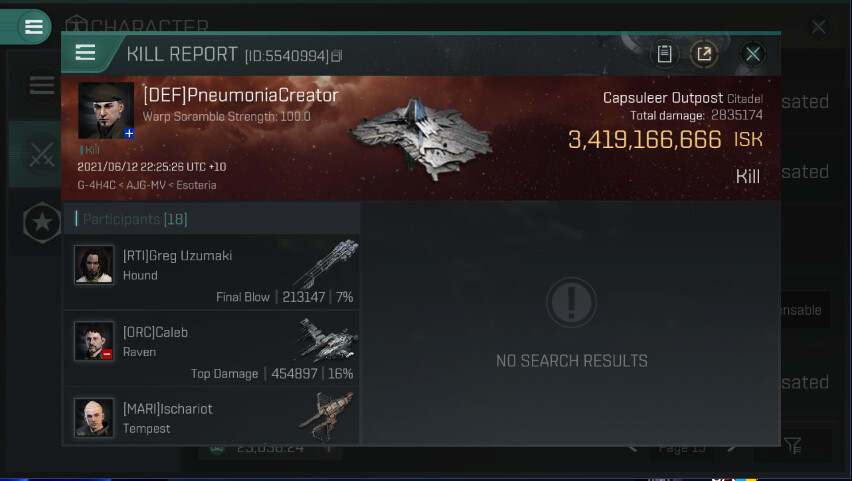Select the crossed swords sidebar tab
This screenshot has height=481, width=852.
[41, 155]
